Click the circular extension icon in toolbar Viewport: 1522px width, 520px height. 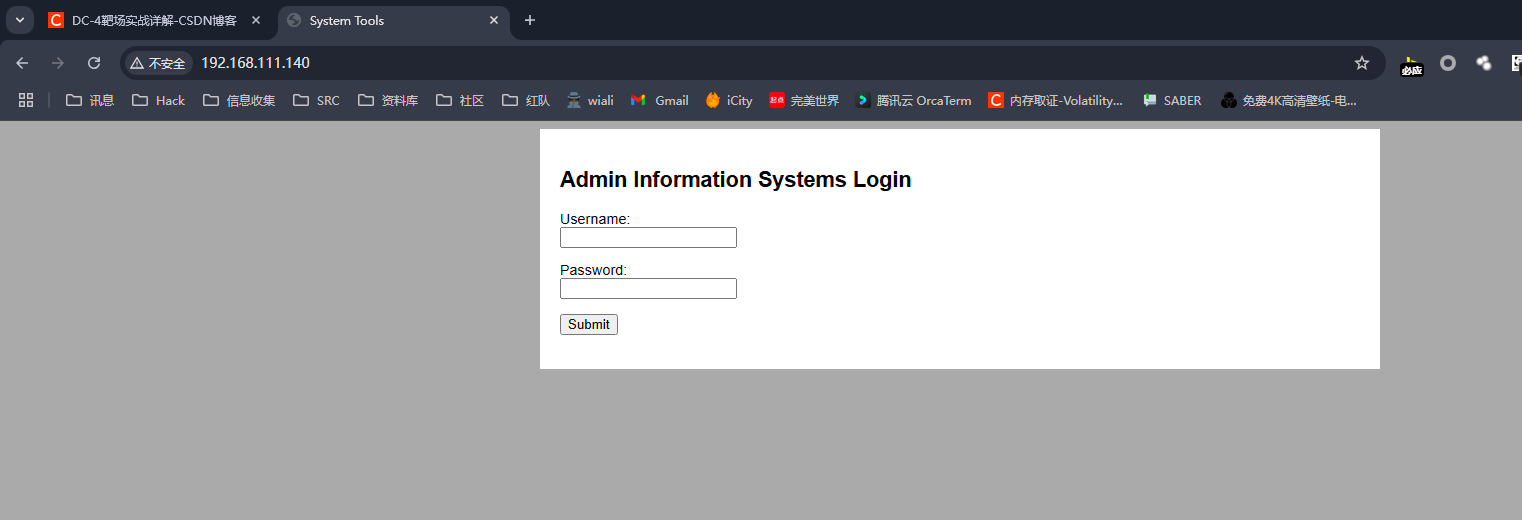click(x=1447, y=63)
